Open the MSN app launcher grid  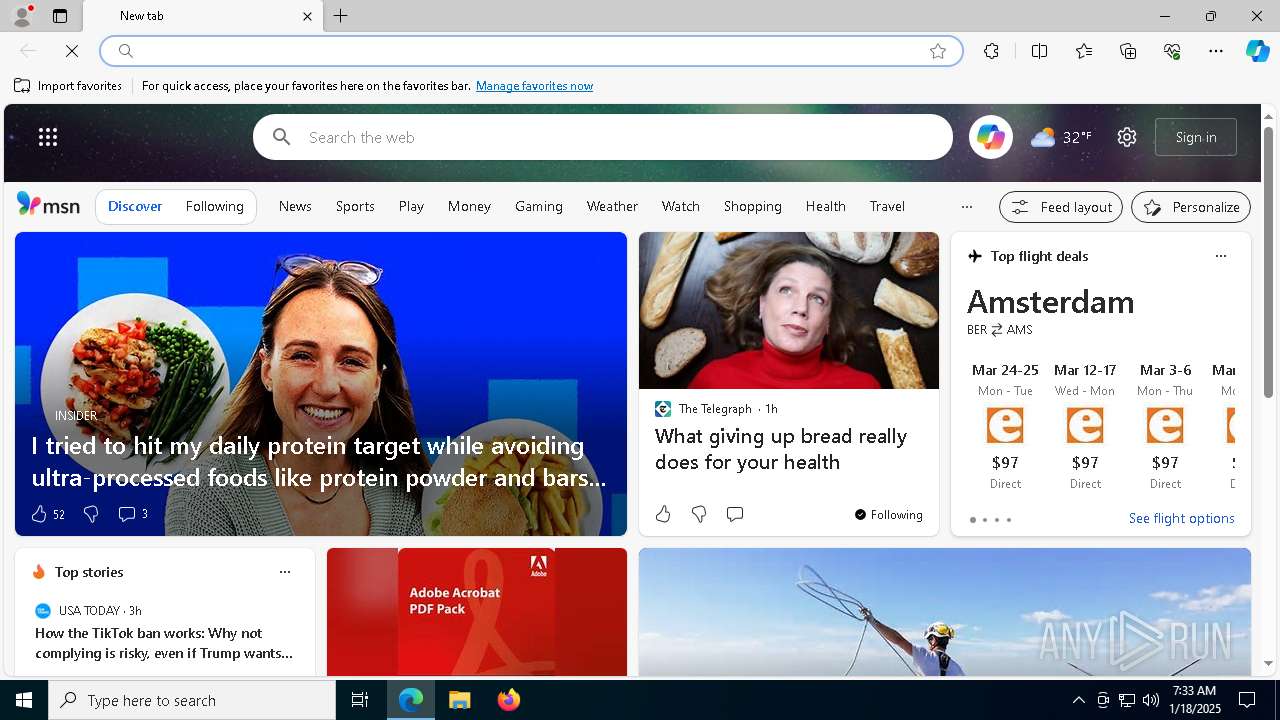48,137
